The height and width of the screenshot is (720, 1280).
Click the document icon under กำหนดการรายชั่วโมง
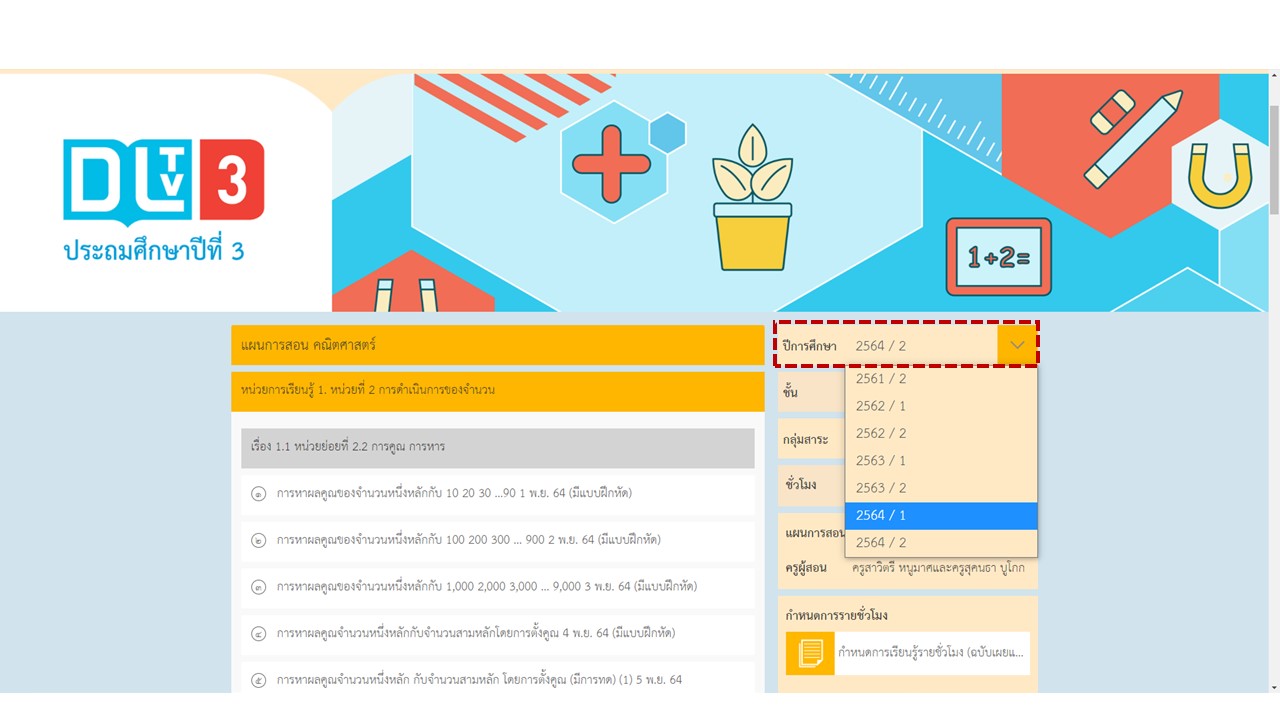pyautogui.click(x=810, y=653)
